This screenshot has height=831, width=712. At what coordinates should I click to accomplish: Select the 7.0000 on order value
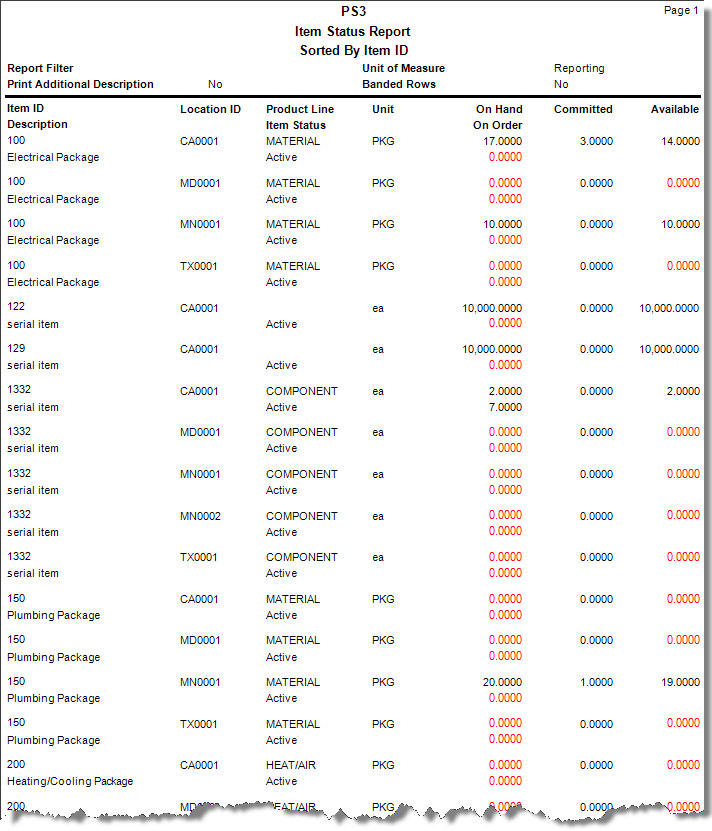tap(505, 407)
